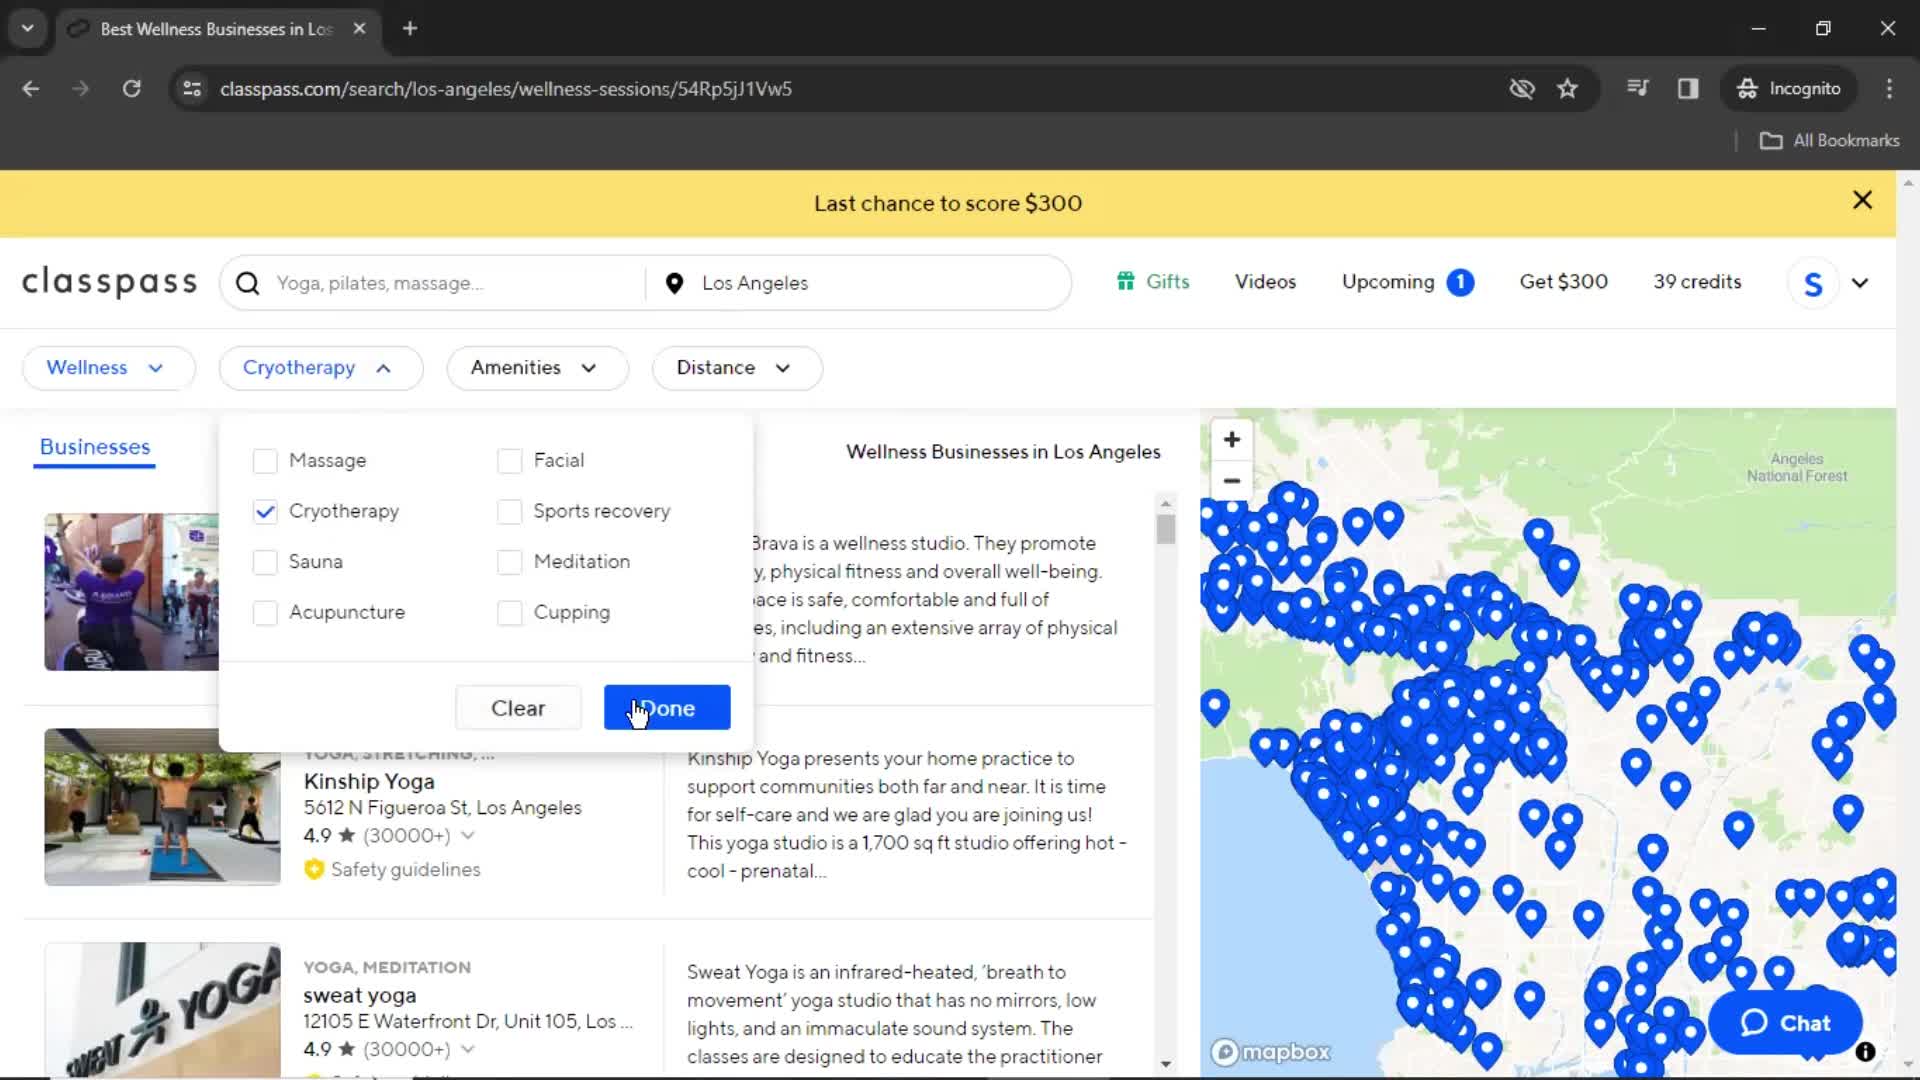Reload the ClassPass page
1920x1080 pixels.
131,89
